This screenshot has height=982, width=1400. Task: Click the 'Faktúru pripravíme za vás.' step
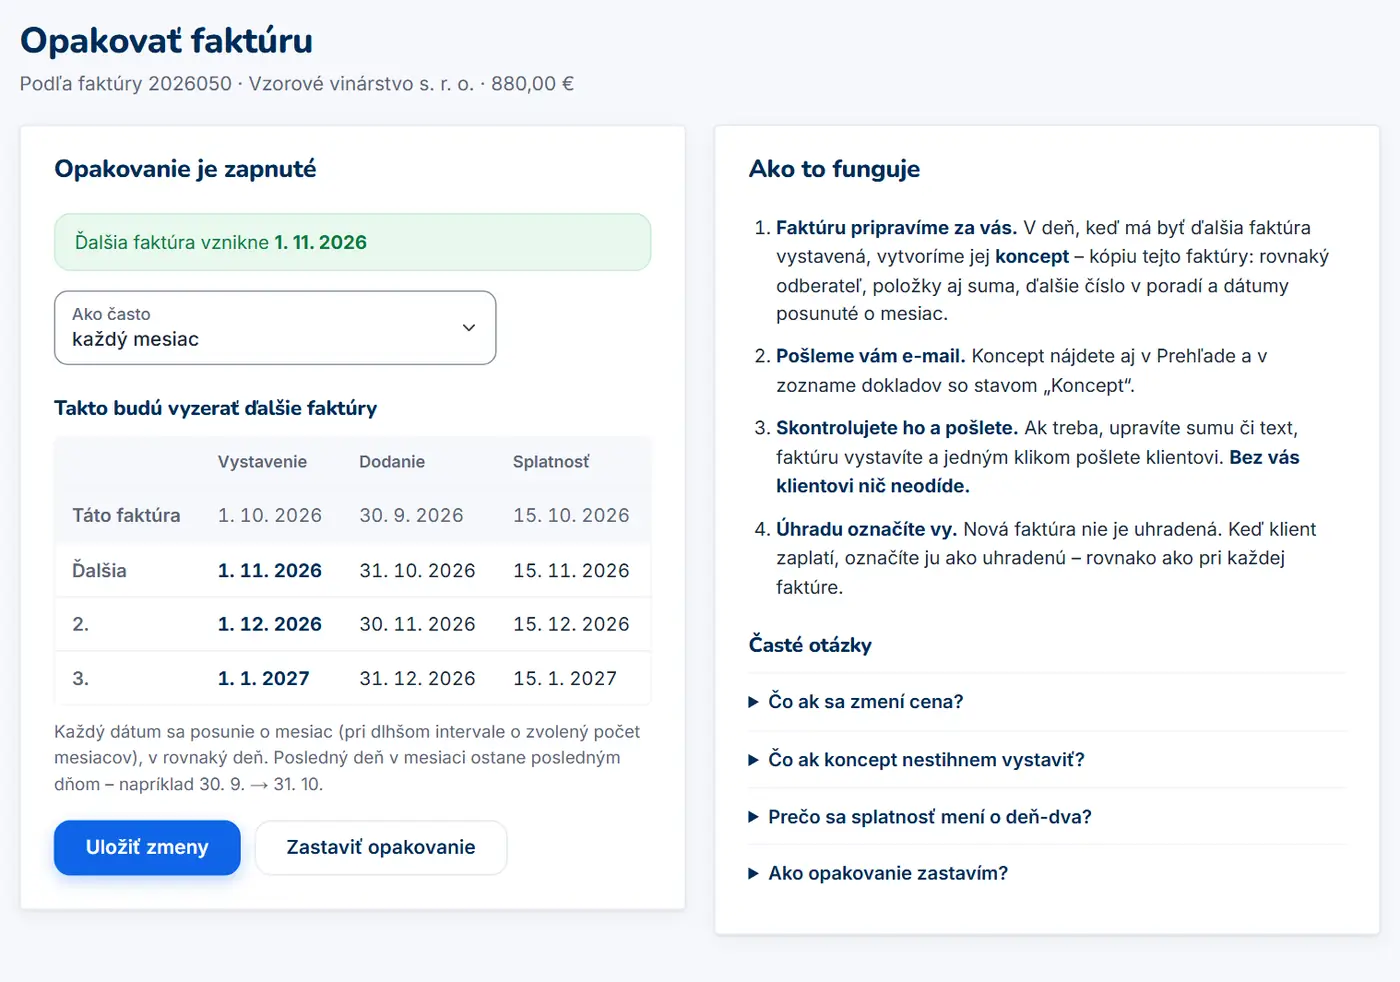tap(896, 228)
